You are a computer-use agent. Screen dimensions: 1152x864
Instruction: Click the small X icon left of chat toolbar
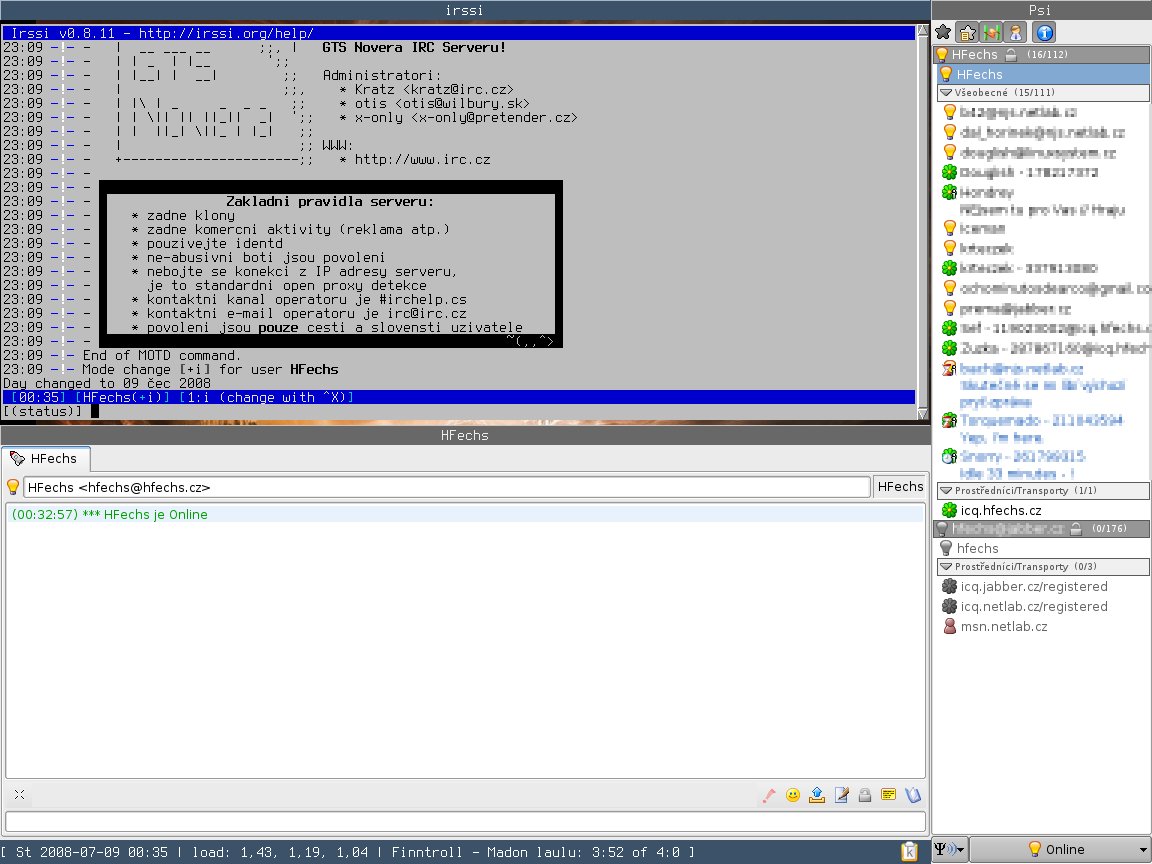(20, 794)
